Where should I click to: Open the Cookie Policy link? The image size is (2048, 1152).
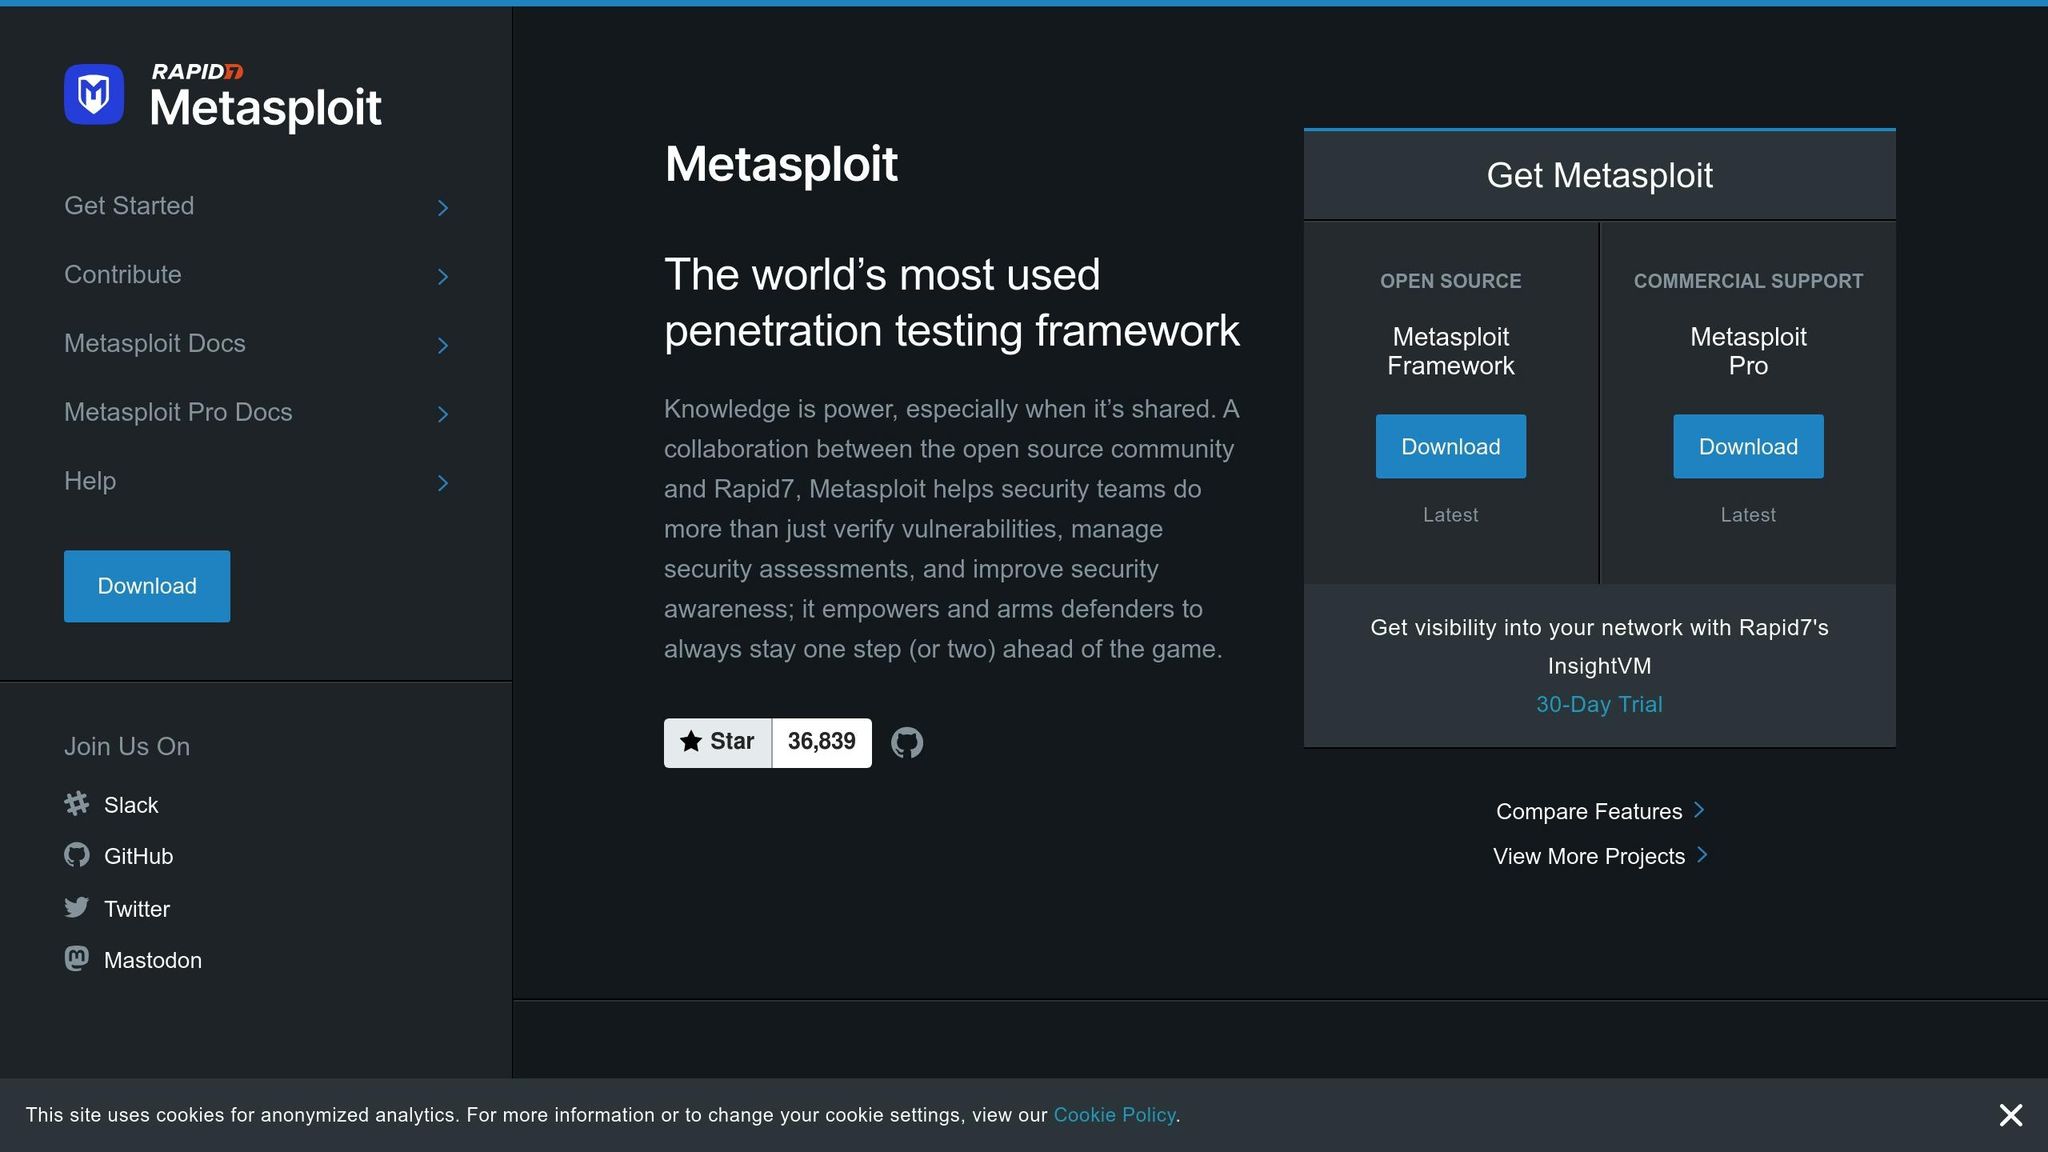click(x=1114, y=1114)
